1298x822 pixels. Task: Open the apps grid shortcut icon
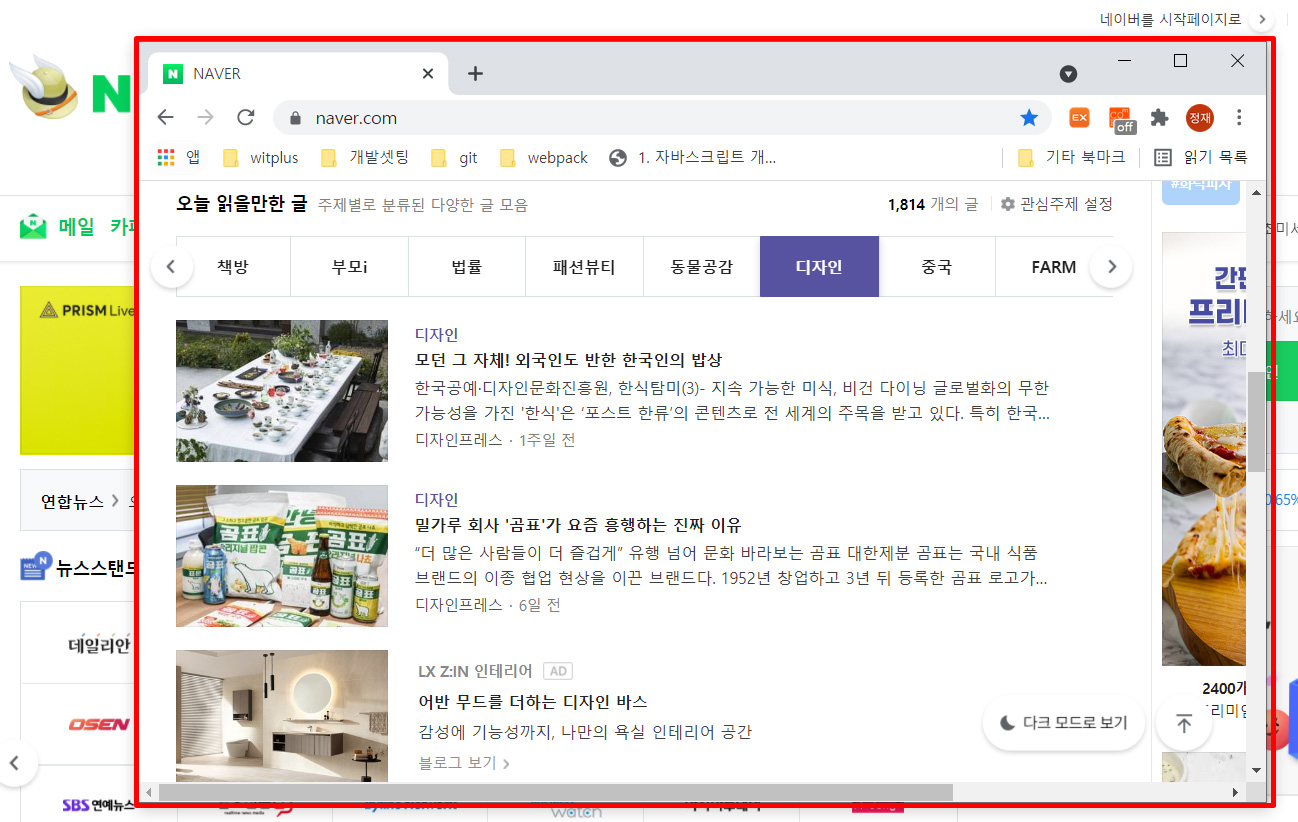click(166, 157)
